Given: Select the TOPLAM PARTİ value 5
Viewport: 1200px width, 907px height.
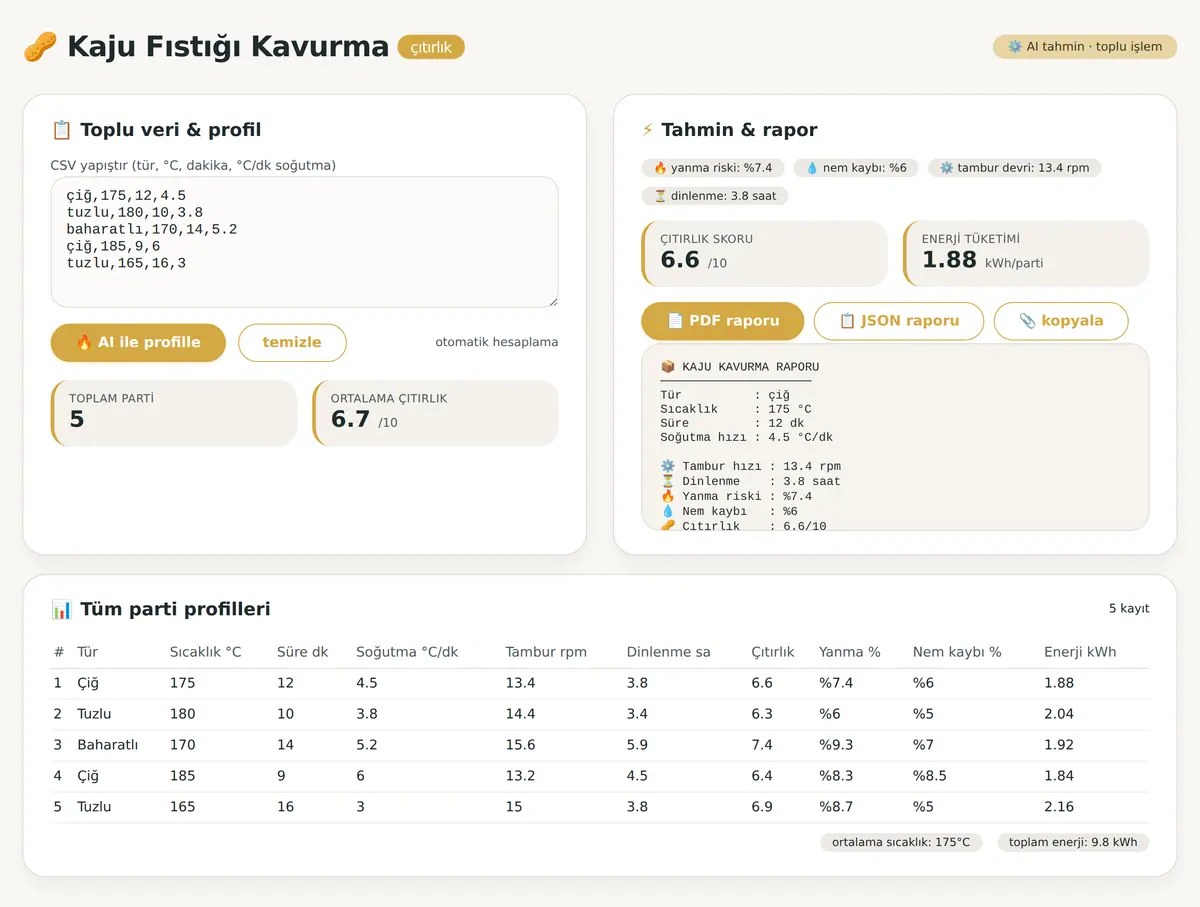Looking at the screenshot, I should (x=77, y=420).
